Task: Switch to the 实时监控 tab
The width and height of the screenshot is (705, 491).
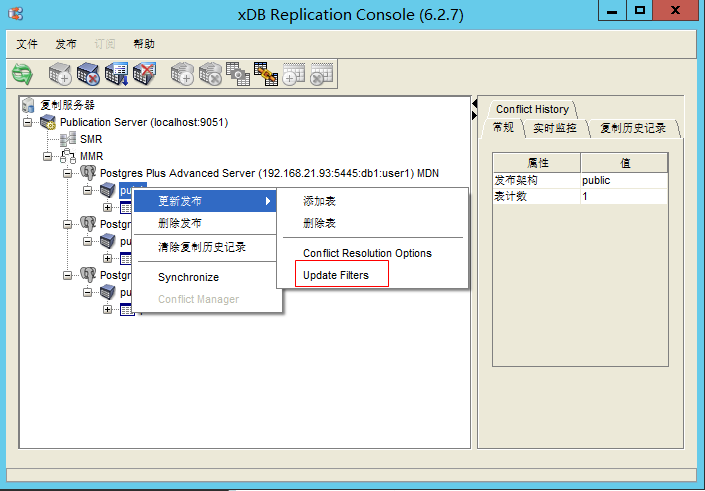Action: 555,128
